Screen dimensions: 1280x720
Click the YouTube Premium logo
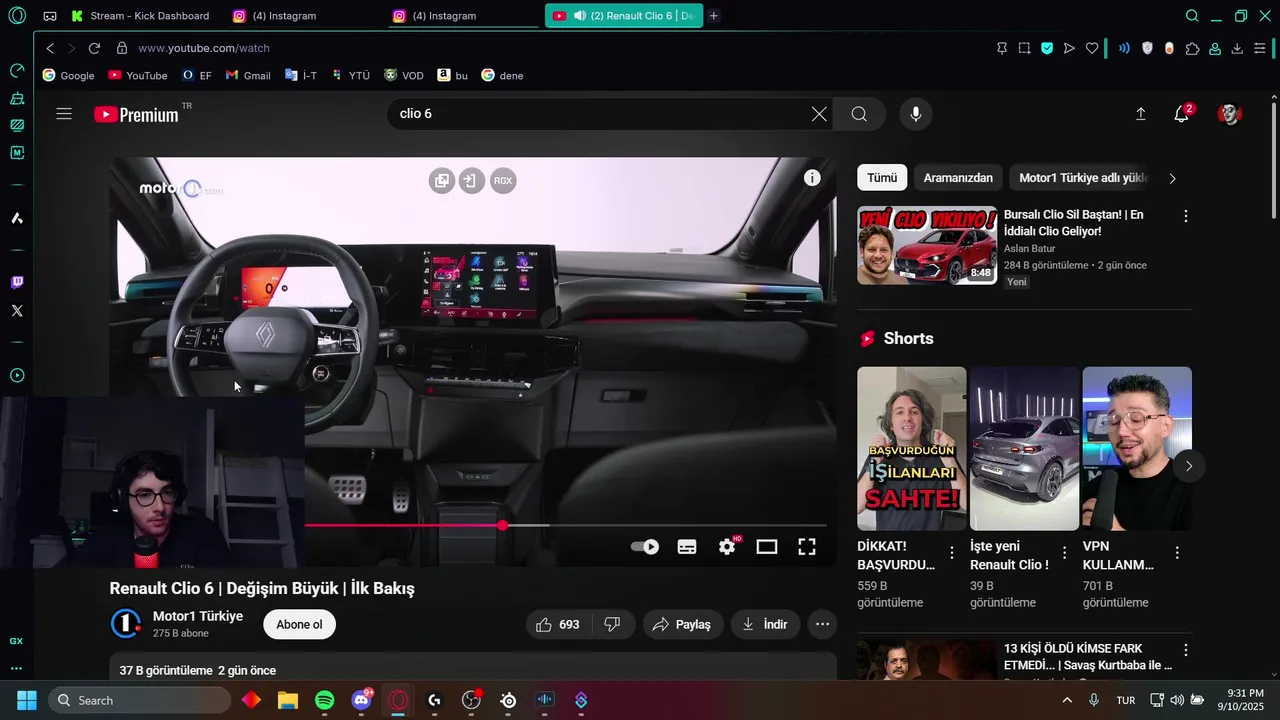(138, 115)
